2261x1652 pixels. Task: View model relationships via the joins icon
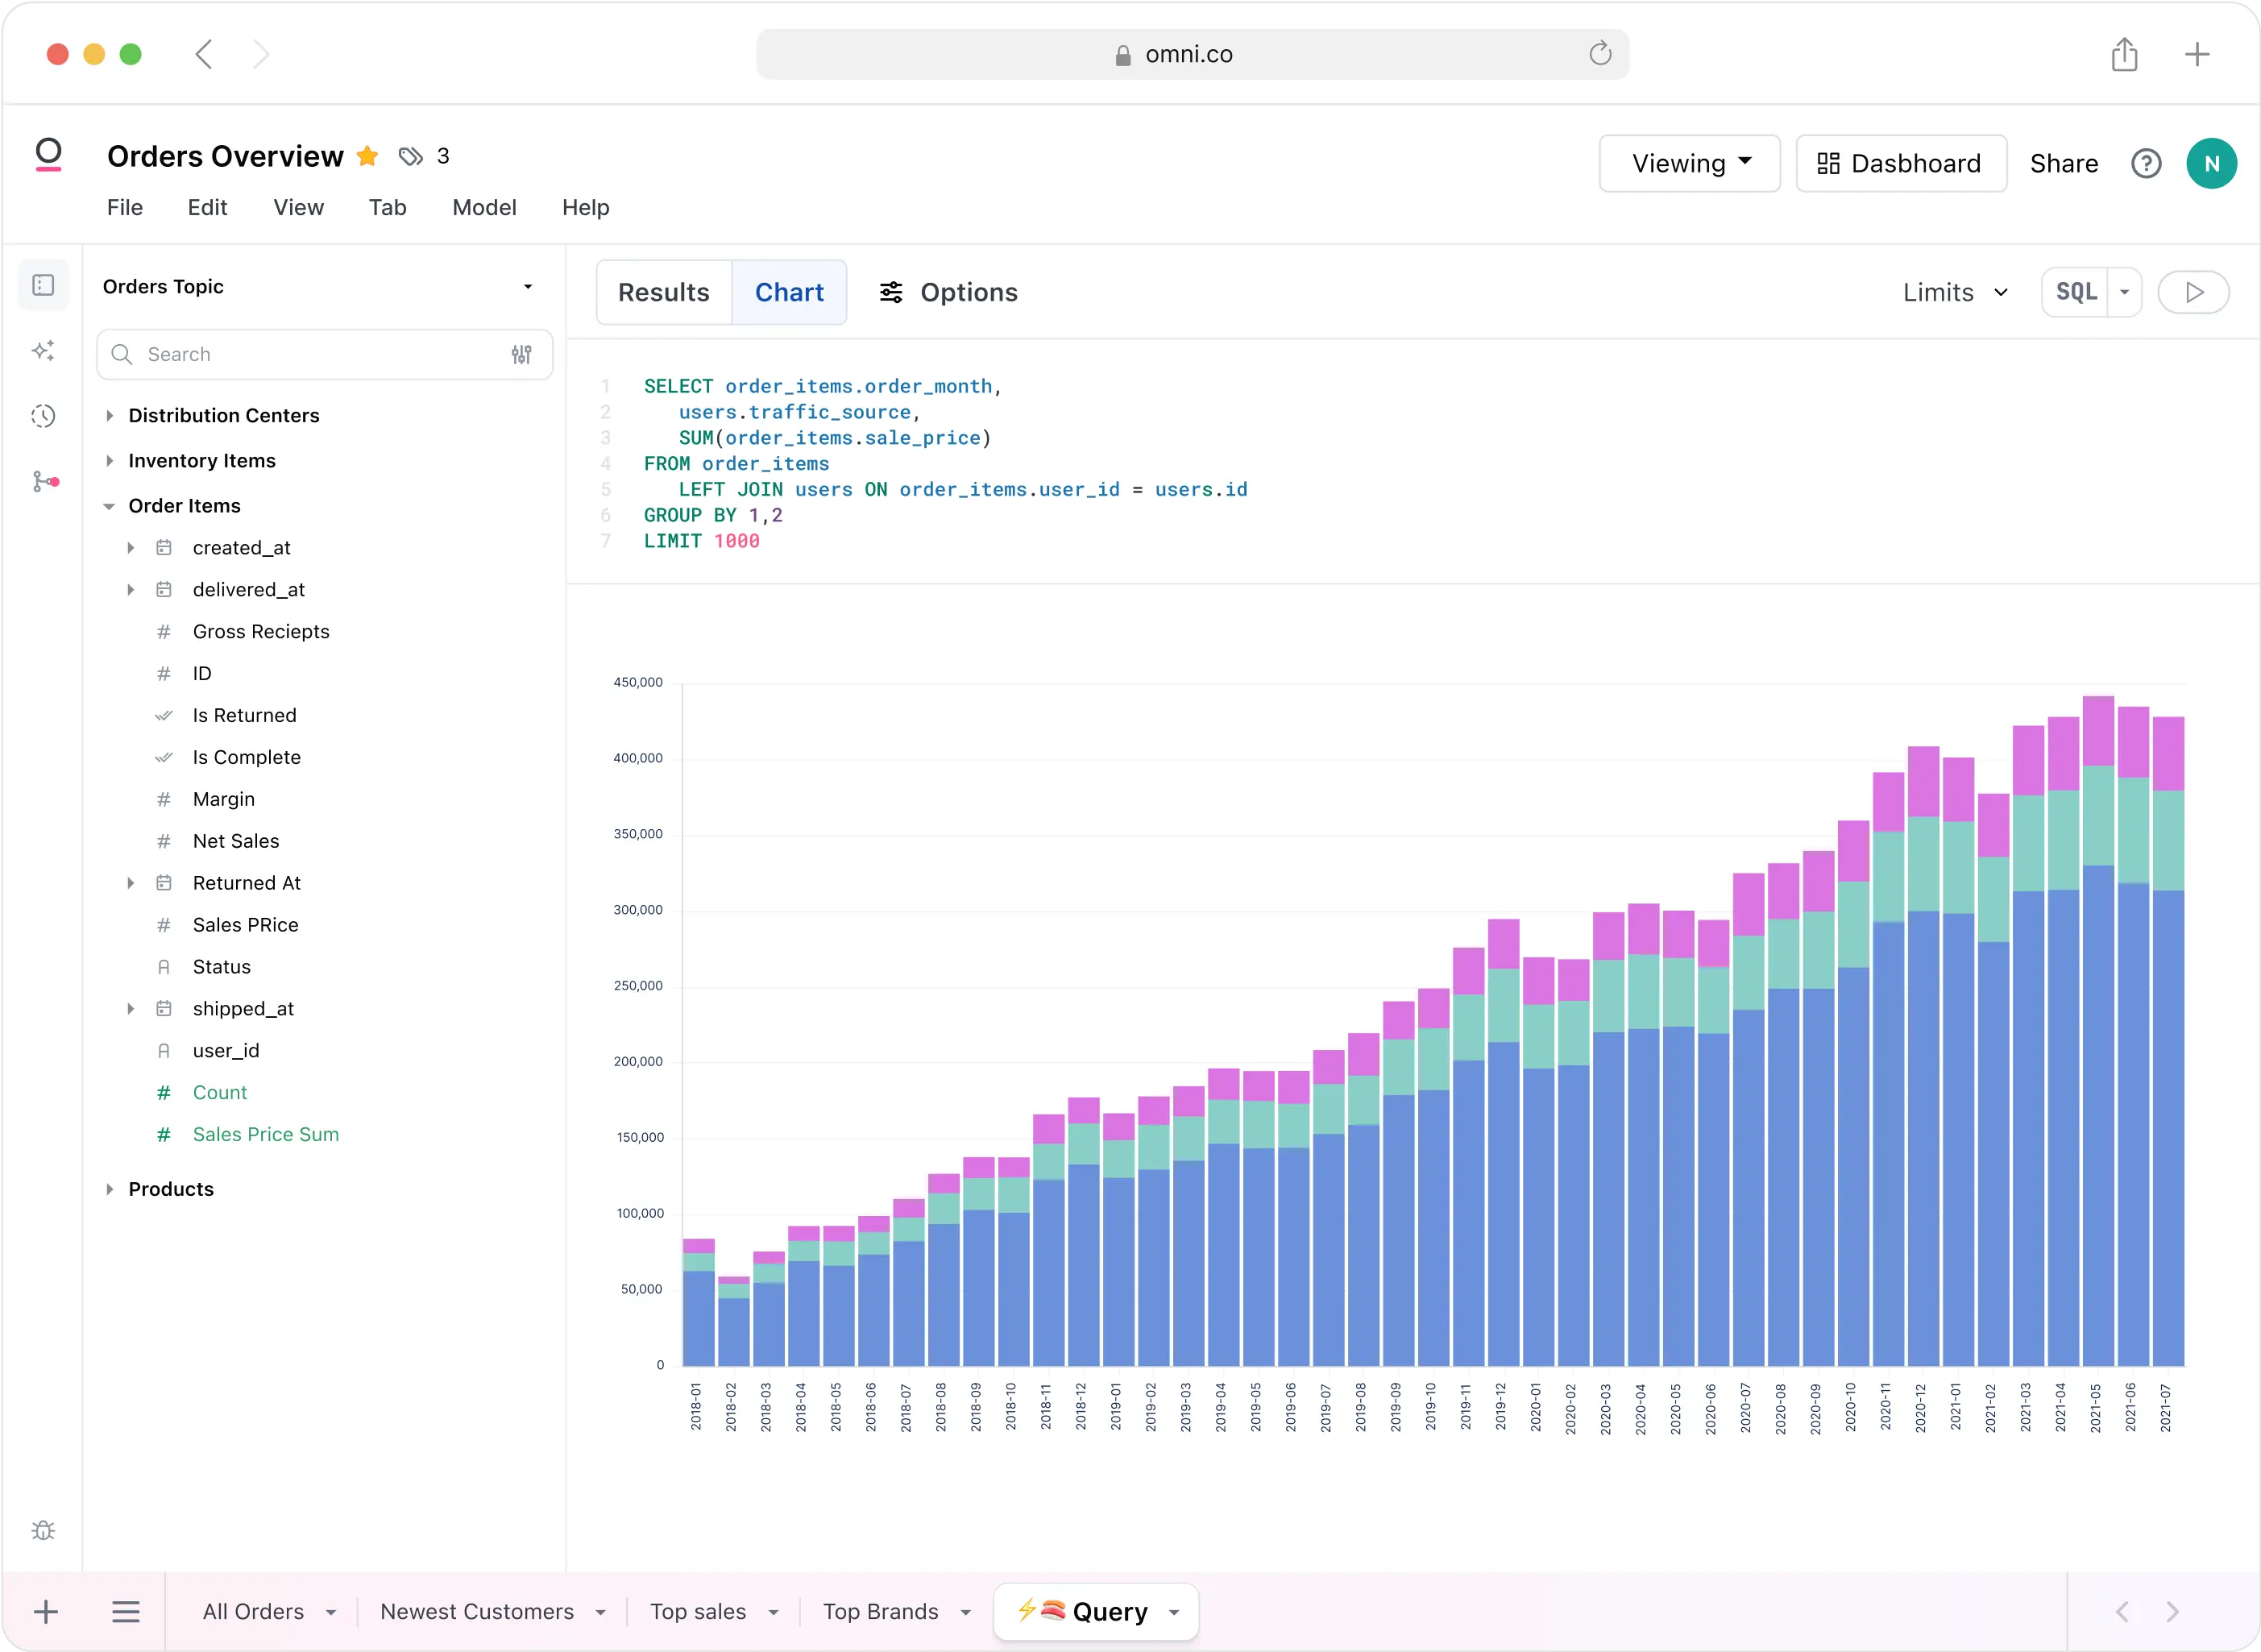pos(44,482)
